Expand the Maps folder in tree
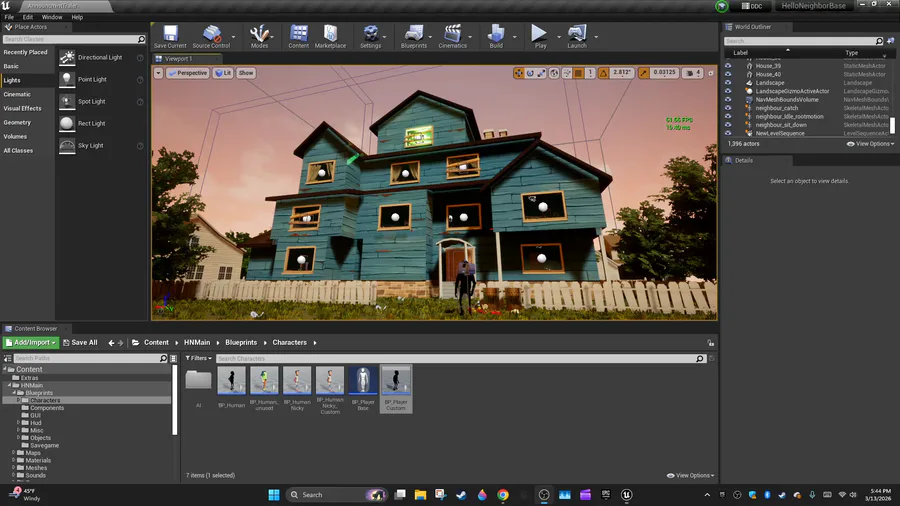900x506 pixels. 13,453
